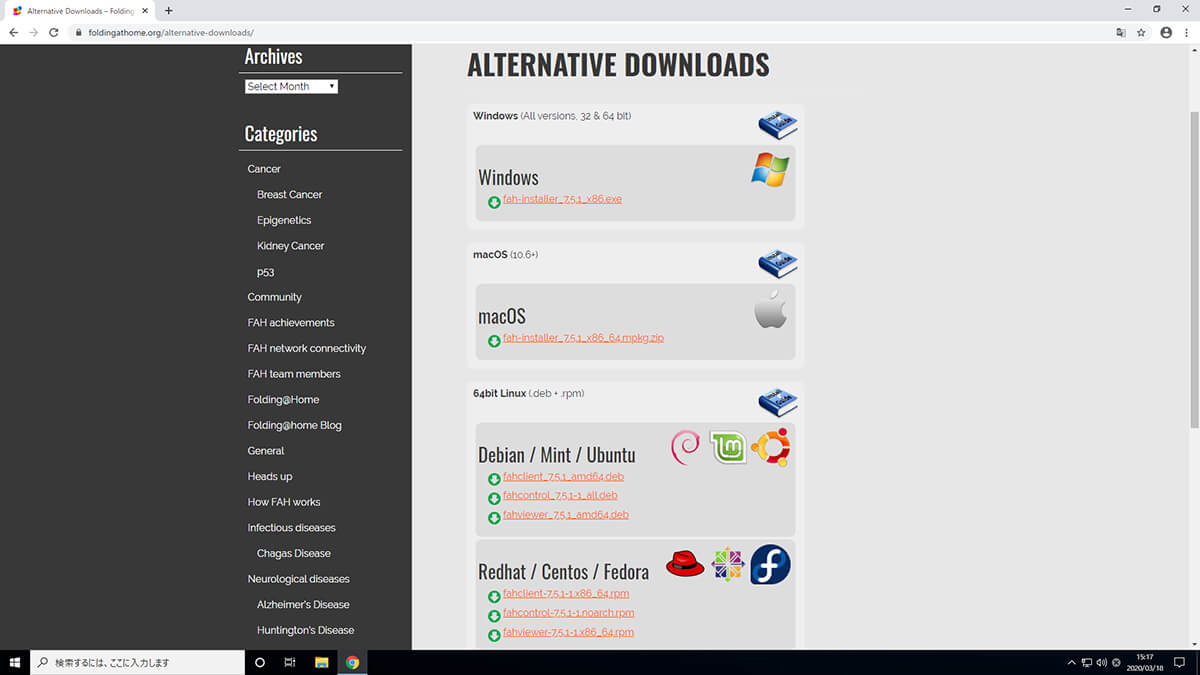Open the FAH team members category
The image size is (1200, 675).
click(294, 374)
